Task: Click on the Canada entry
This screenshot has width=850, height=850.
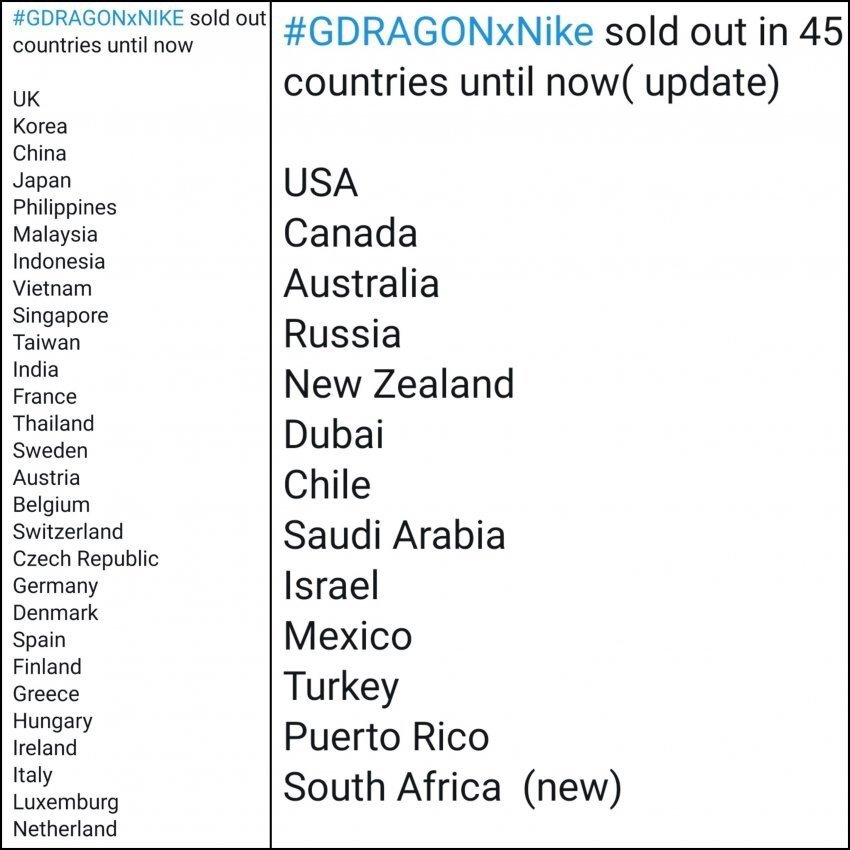Action: click(x=350, y=234)
